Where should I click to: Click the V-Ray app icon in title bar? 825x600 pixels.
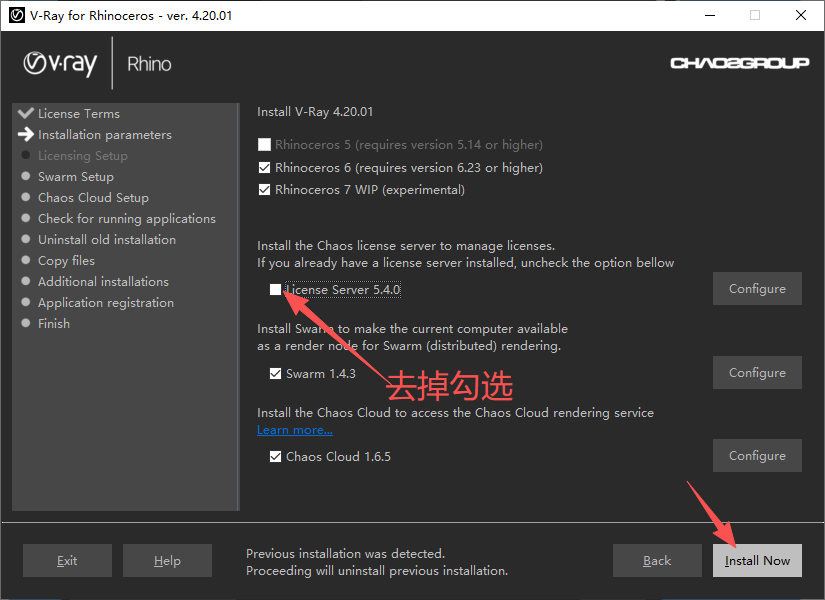coord(17,15)
